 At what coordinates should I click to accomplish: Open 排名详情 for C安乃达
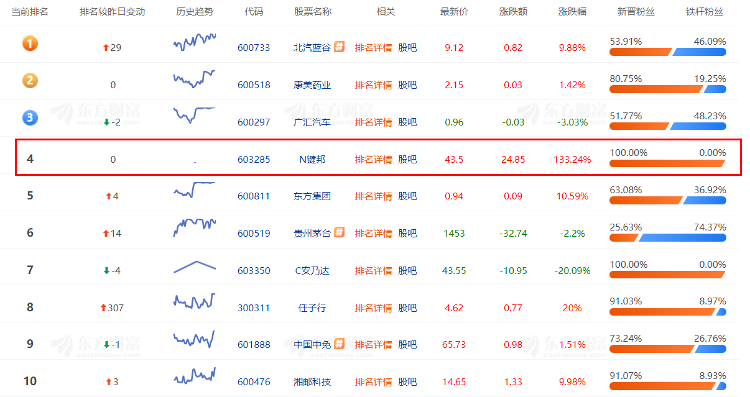click(x=373, y=271)
